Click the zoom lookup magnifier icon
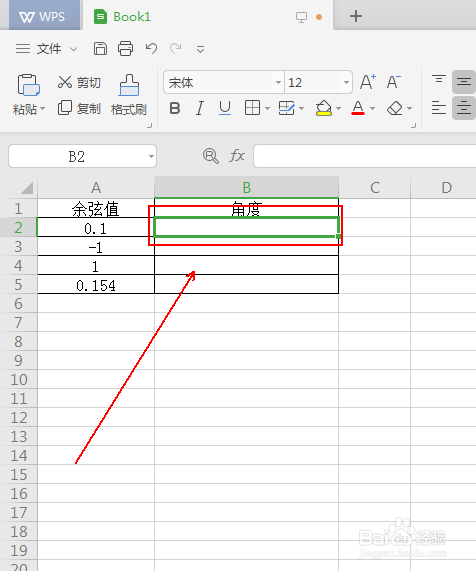 (211, 156)
